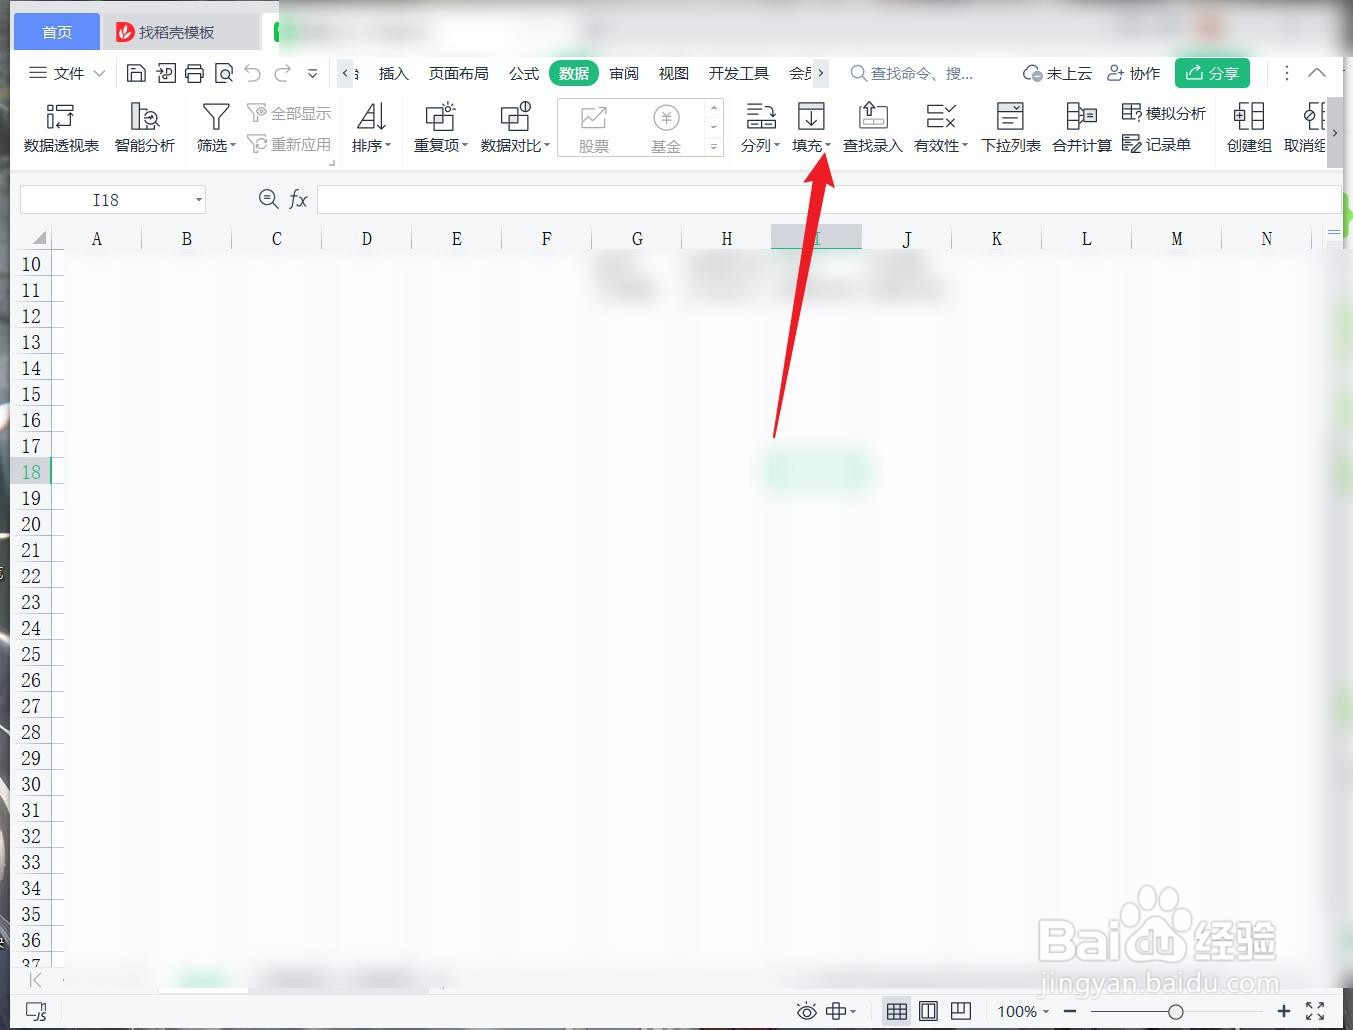Open the 公式 Formulas tab
1353x1030 pixels.
tap(524, 73)
